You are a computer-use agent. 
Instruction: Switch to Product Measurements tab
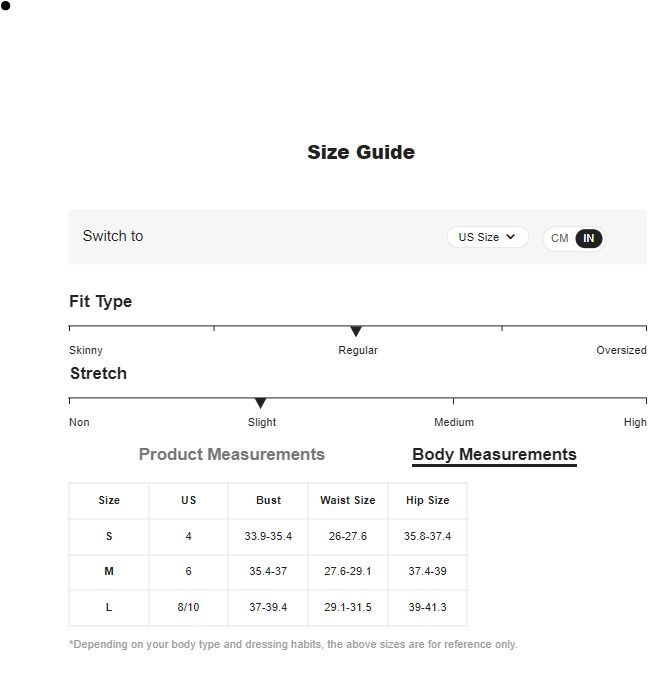pyautogui.click(x=232, y=454)
